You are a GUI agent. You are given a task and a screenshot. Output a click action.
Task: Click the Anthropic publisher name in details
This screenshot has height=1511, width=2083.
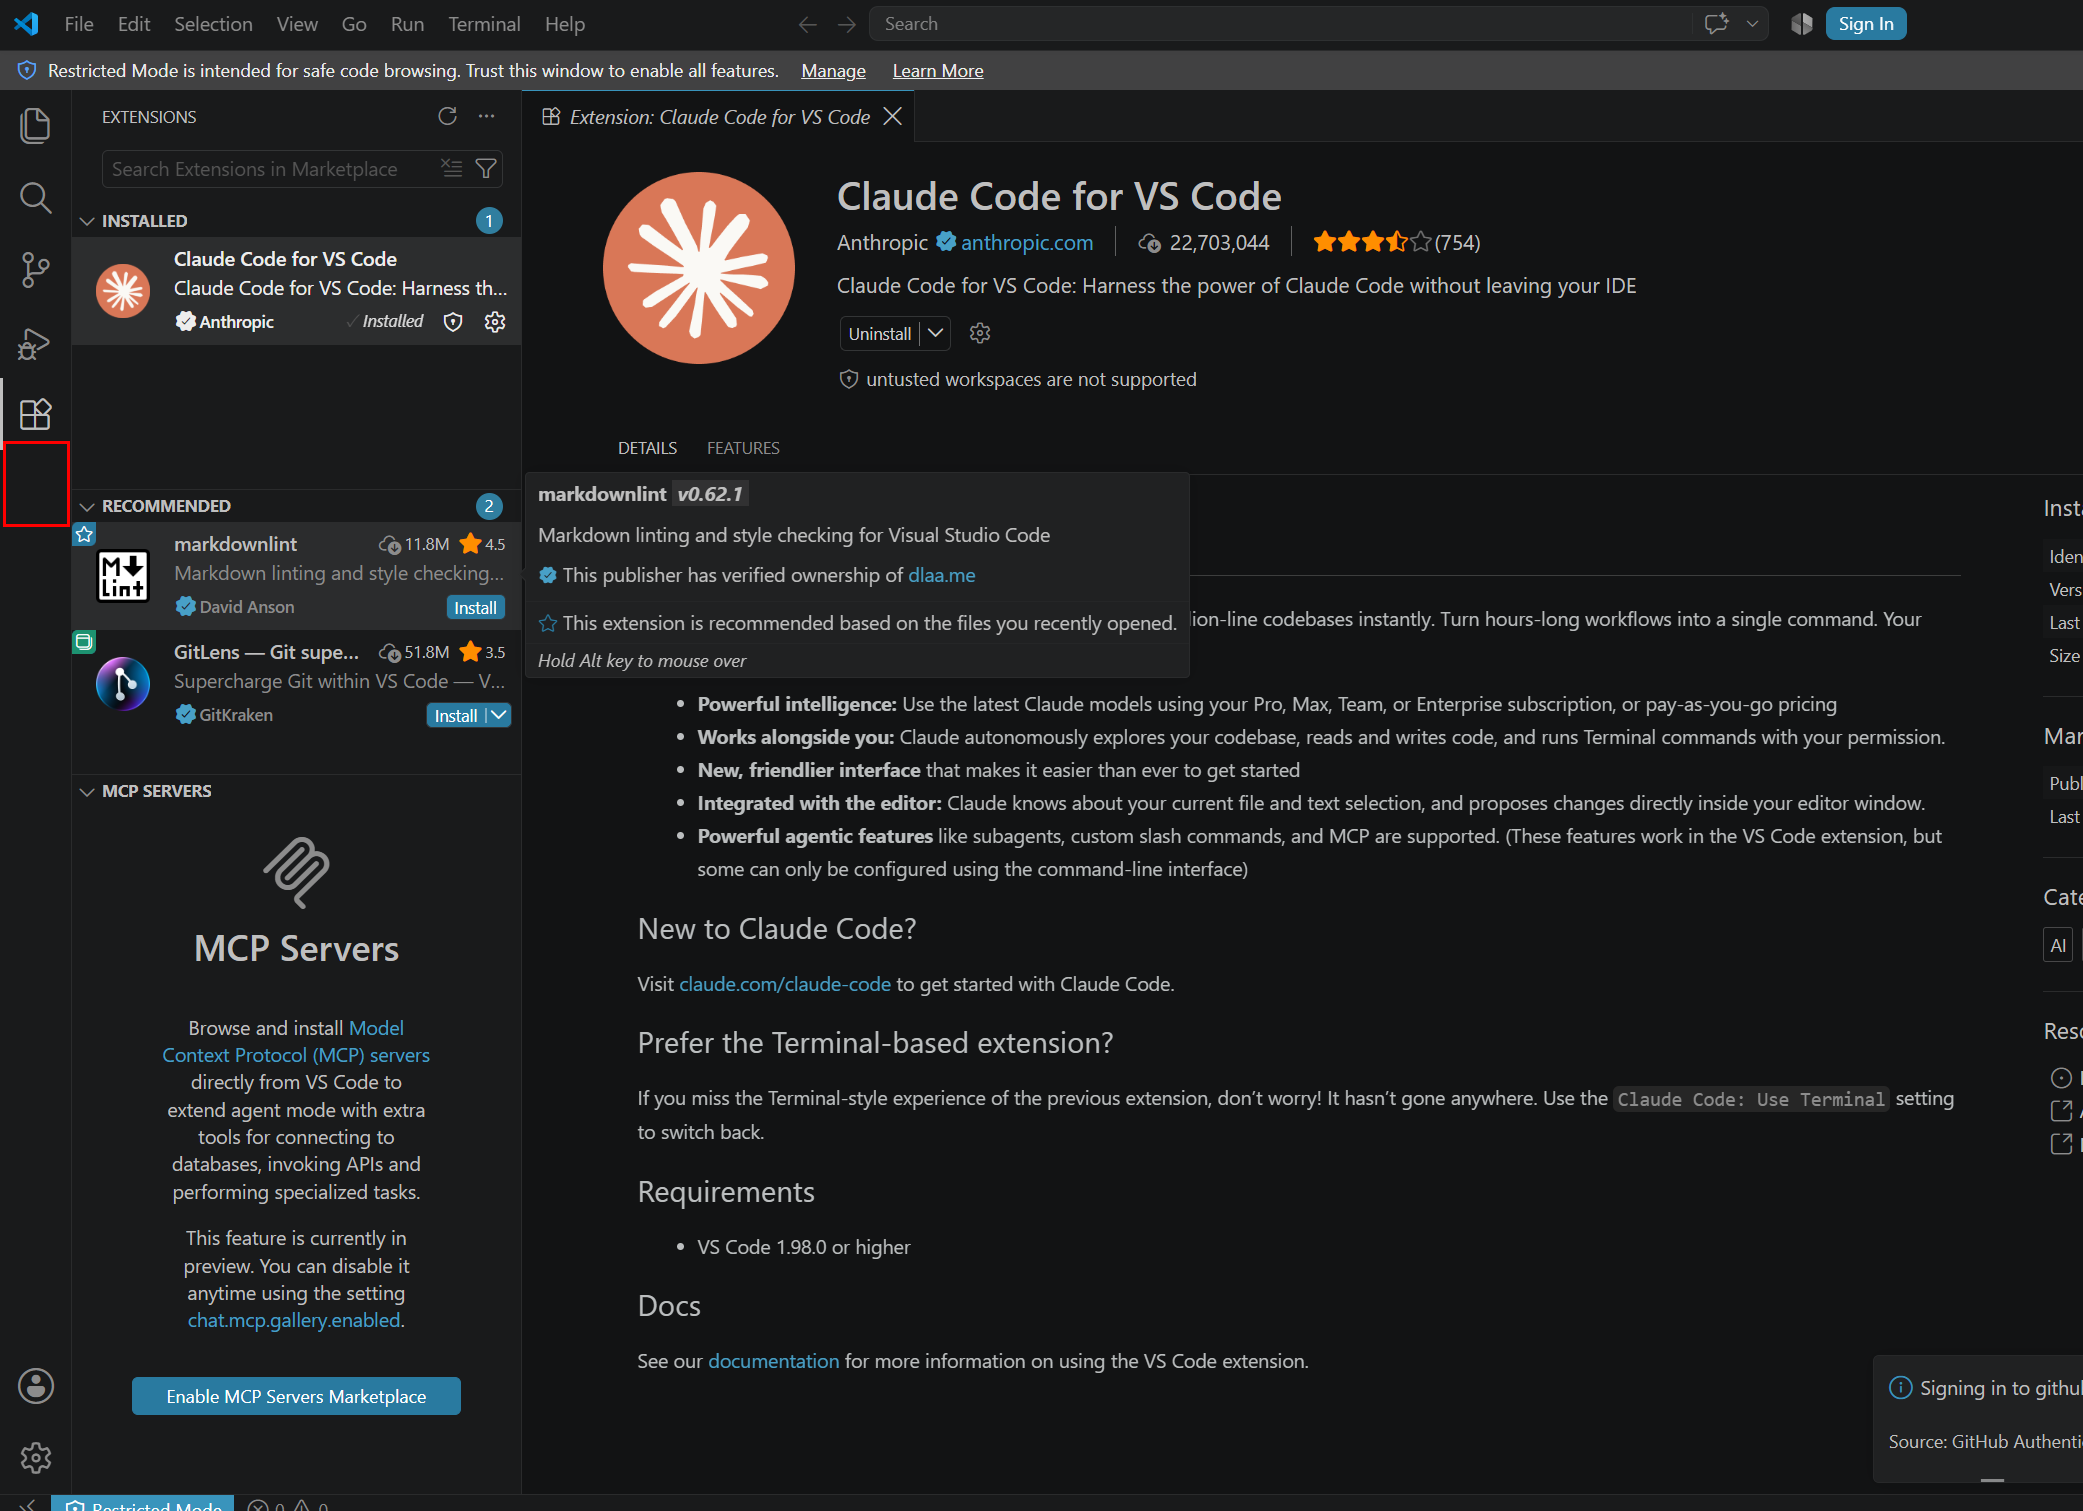[882, 242]
